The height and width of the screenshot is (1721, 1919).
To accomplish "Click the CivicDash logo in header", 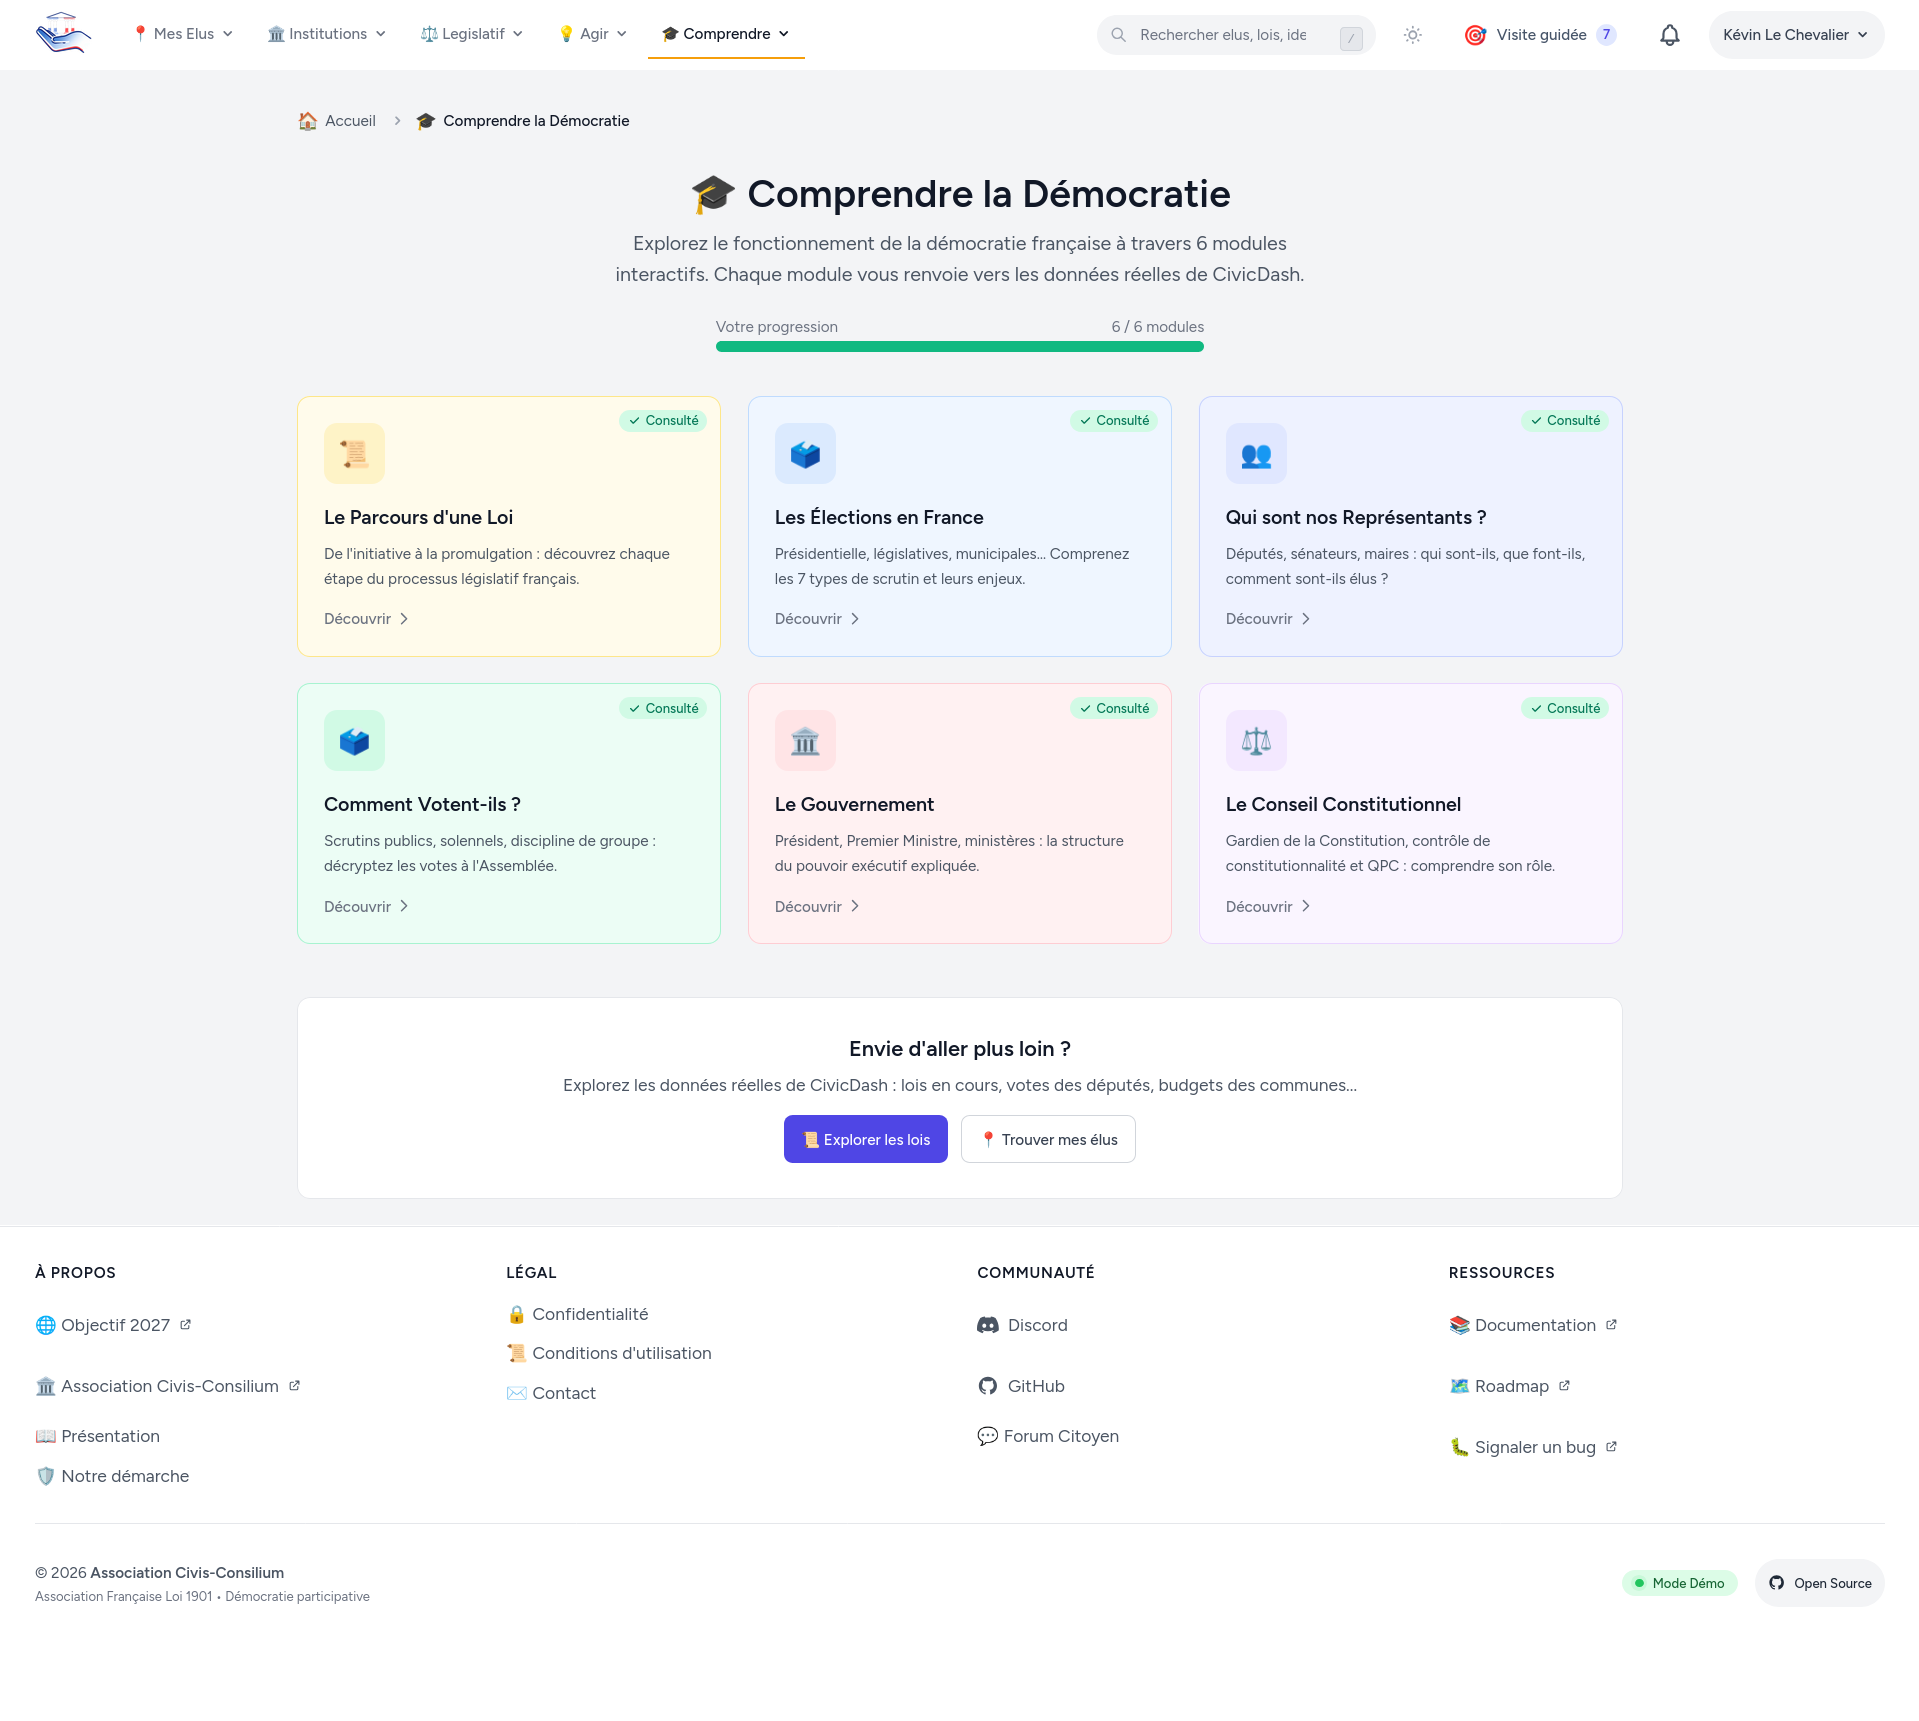I will point(63,34).
